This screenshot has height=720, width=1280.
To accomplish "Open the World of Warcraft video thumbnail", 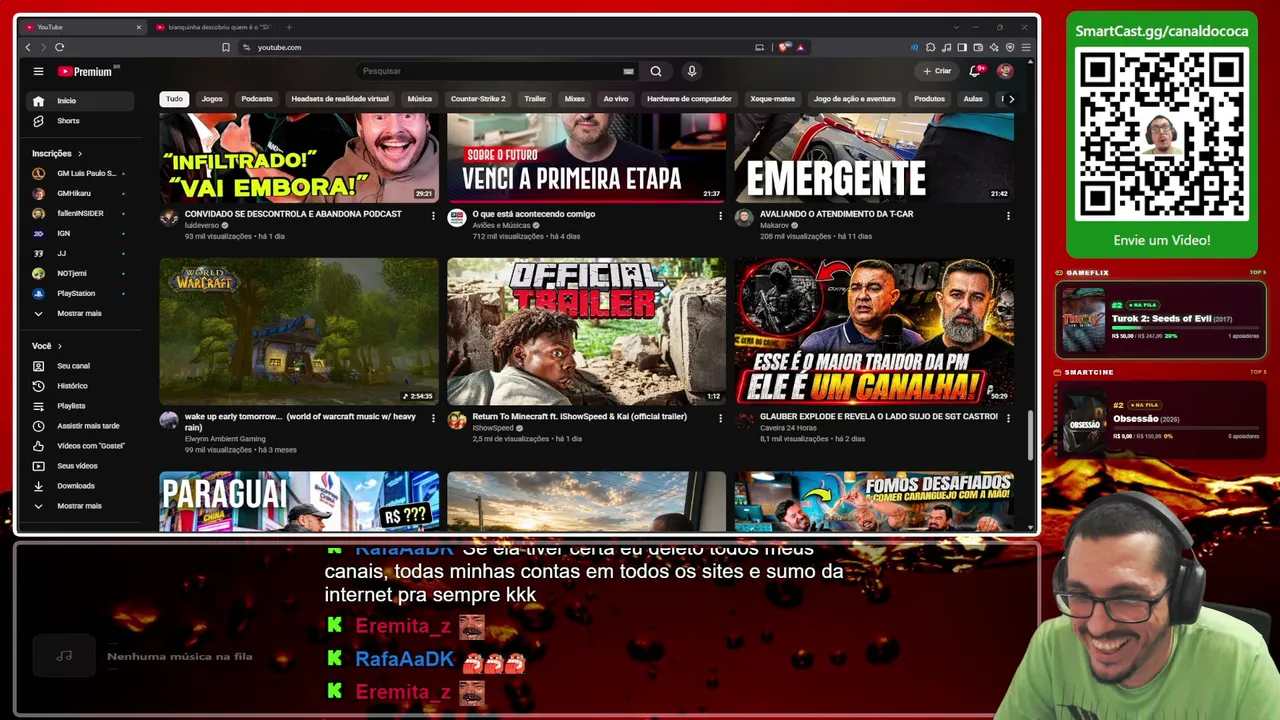I will tap(299, 331).
